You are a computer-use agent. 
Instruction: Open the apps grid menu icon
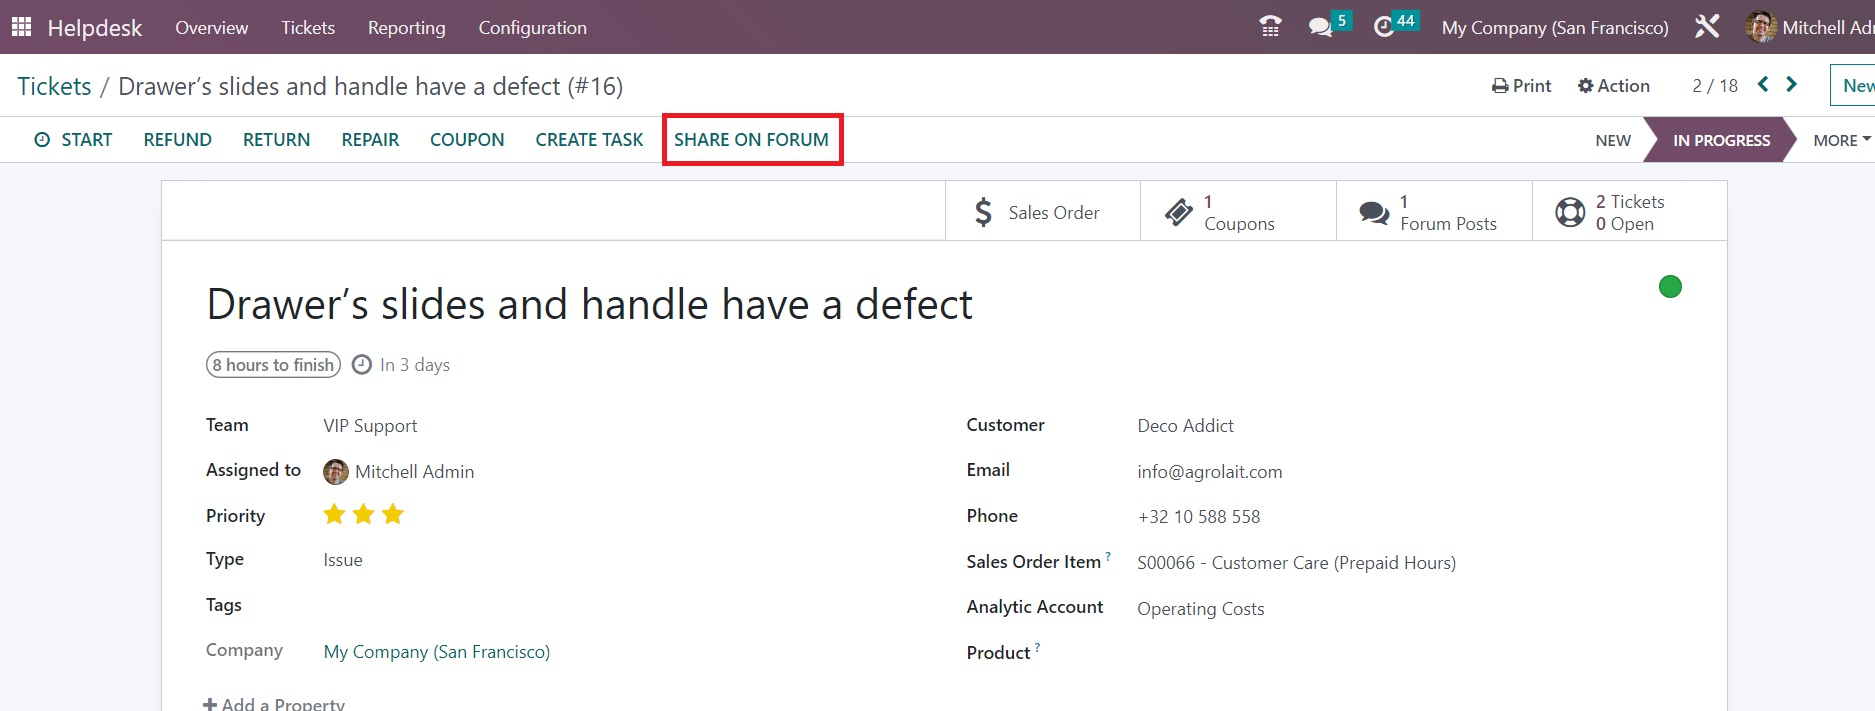tap(21, 27)
